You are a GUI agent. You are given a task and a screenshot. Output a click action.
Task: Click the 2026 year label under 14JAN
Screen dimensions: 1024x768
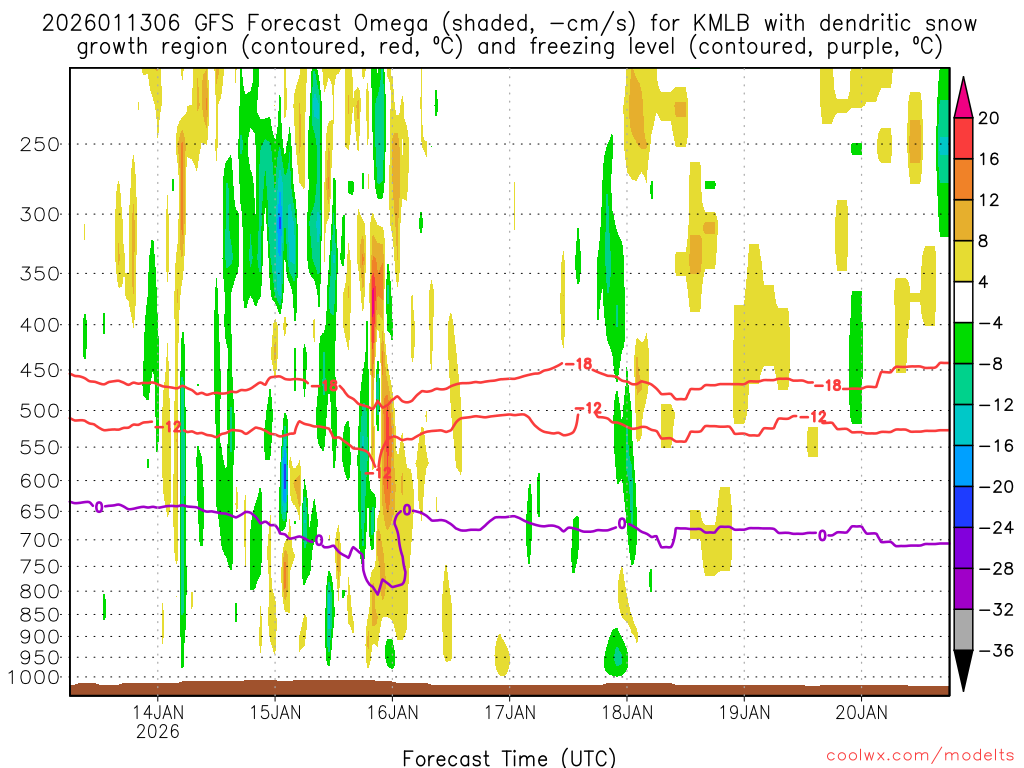pos(158,731)
